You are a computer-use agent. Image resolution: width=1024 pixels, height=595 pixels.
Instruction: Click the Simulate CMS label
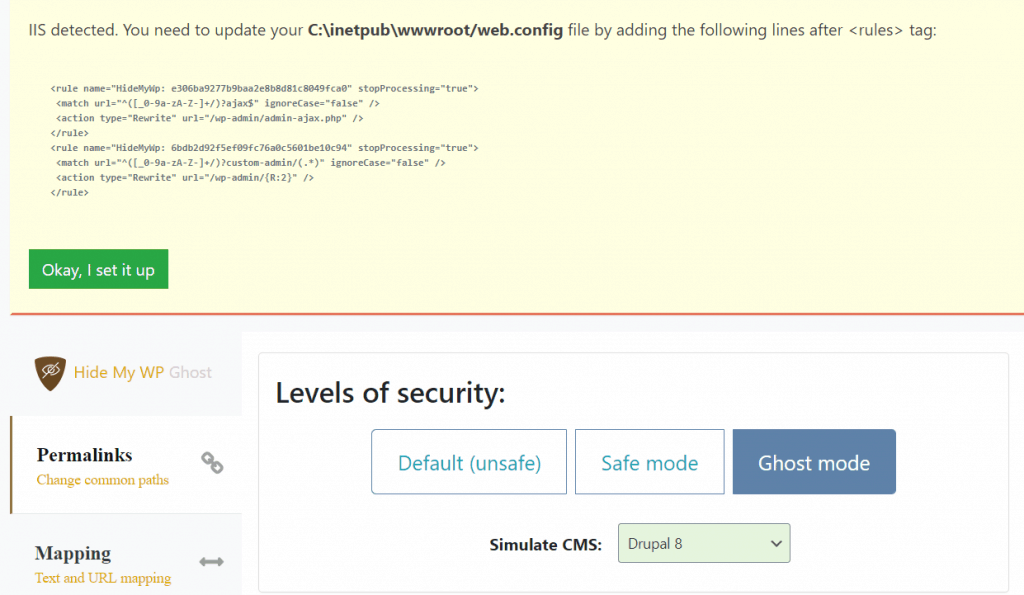[x=546, y=545]
